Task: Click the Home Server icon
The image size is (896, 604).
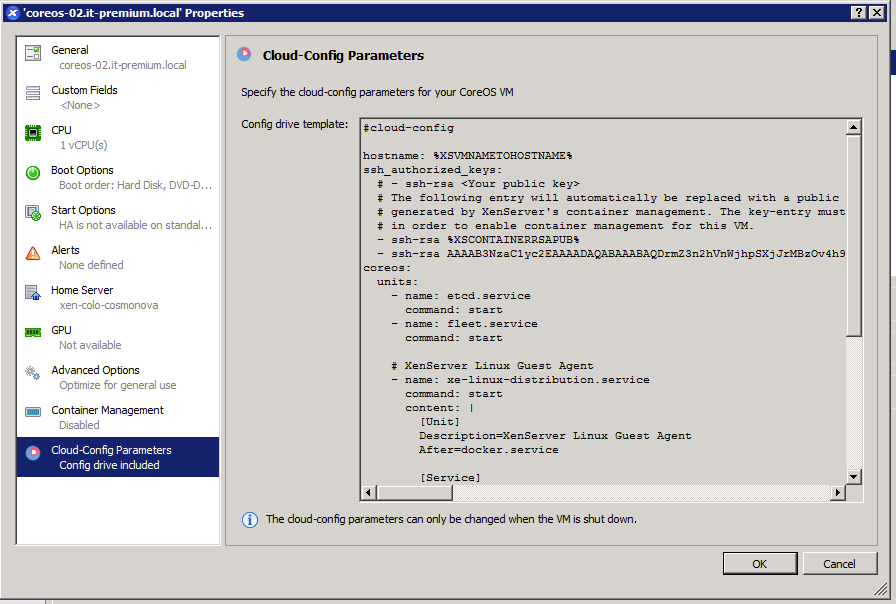Action: (x=33, y=293)
